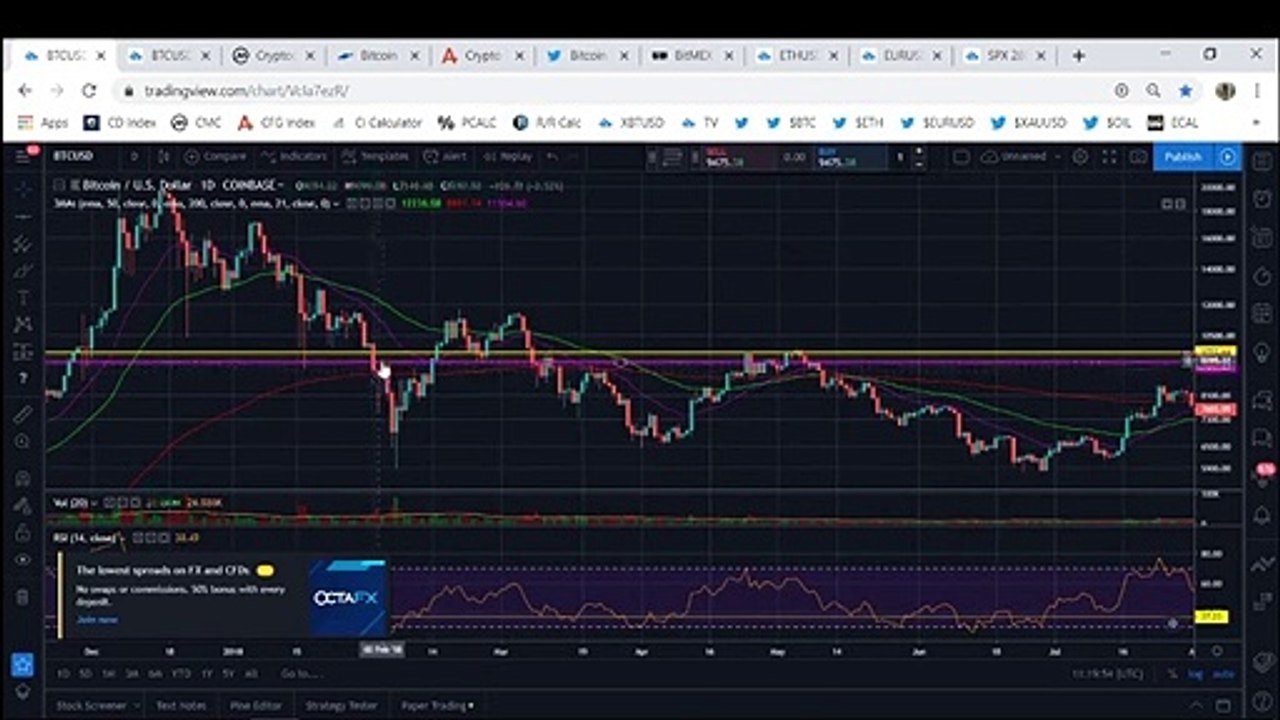1280x720 pixels.
Task: Click the undo arrow in the top toolbar
Action: 552,157
